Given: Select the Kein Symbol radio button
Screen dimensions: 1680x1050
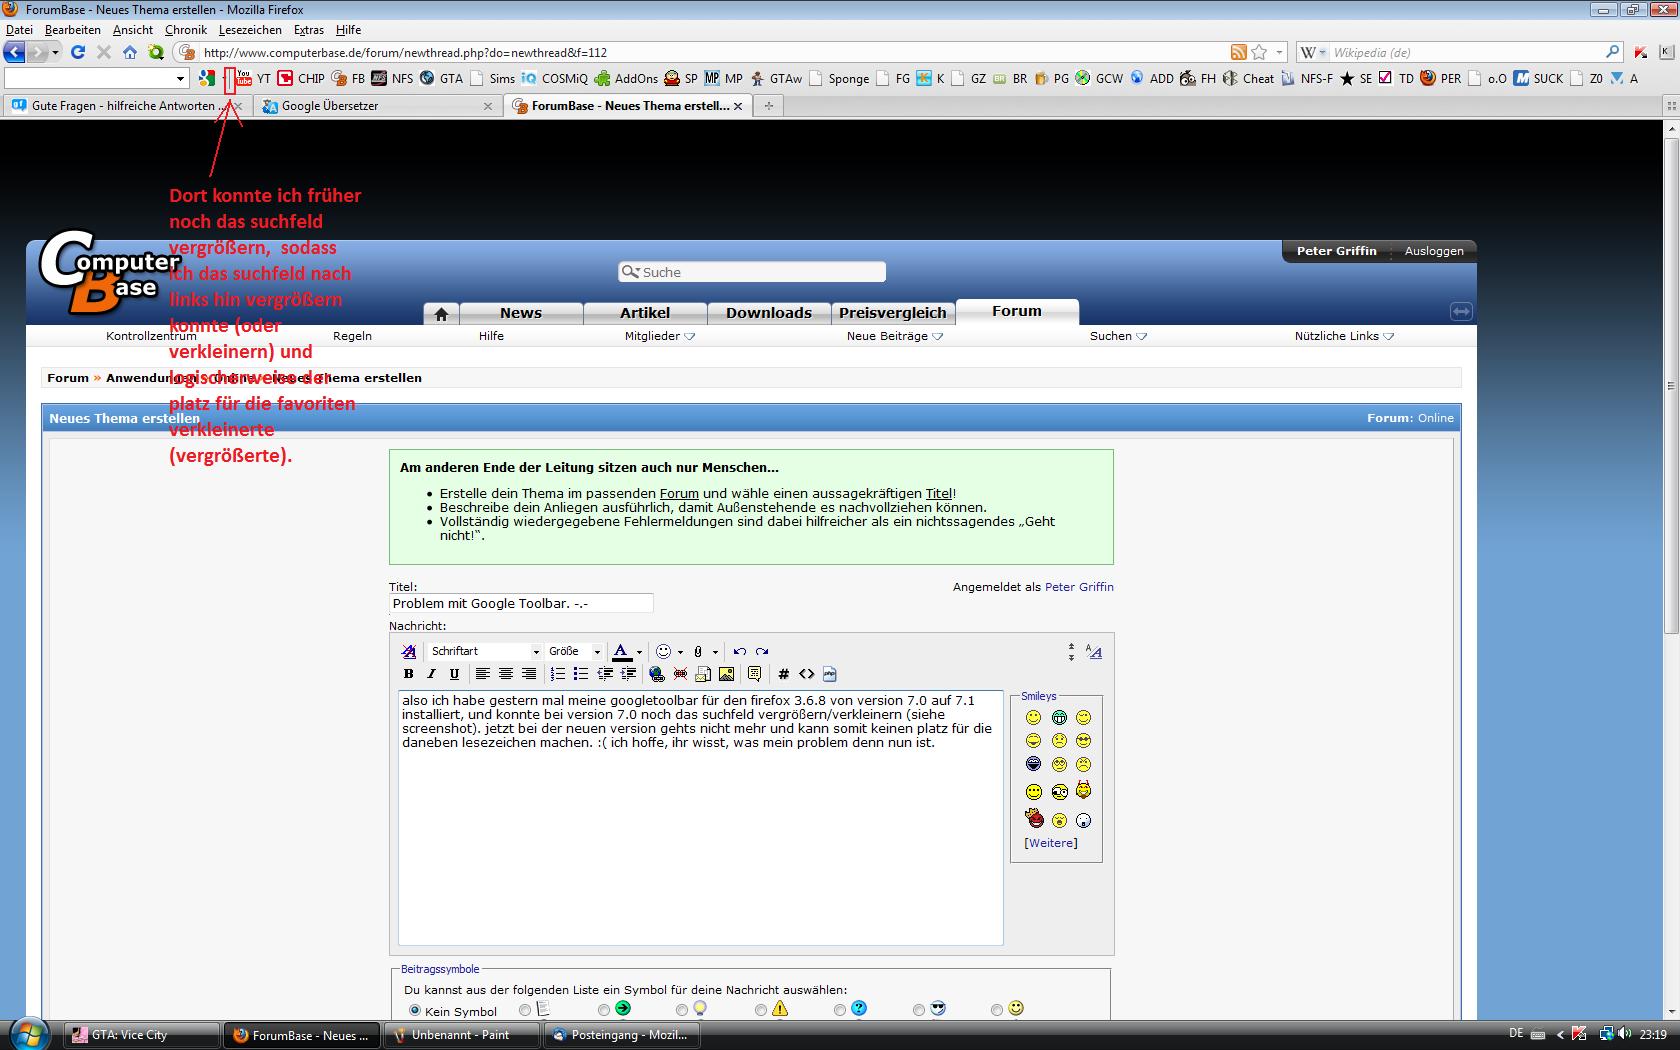Looking at the screenshot, I should pyautogui.click(x=415, y=1011).
